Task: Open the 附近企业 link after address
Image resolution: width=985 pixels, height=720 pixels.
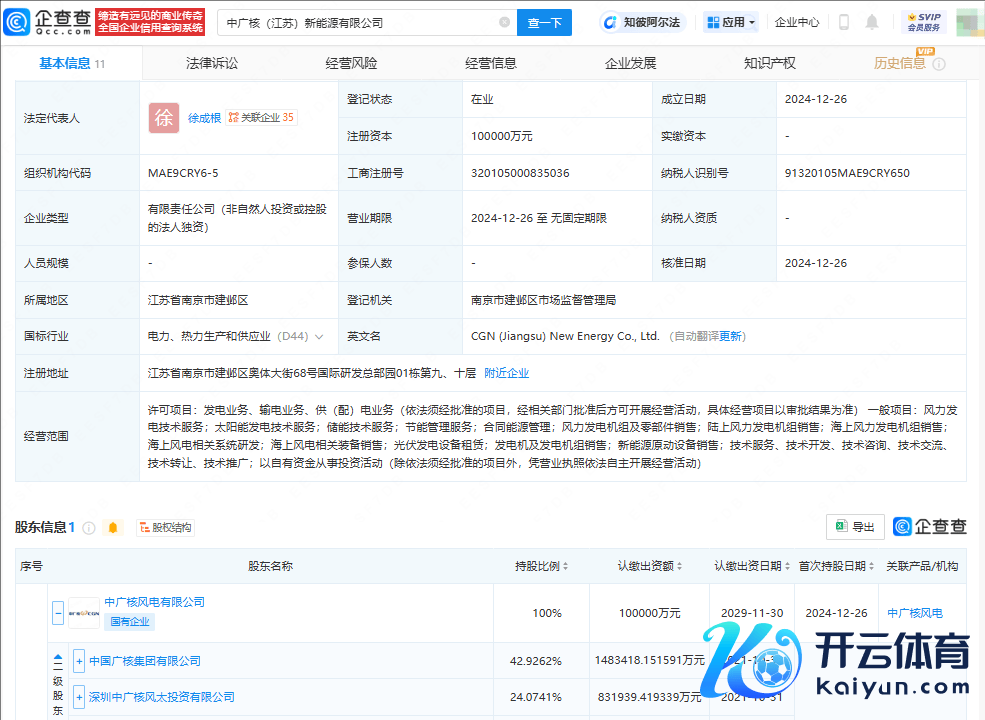Action: coord(506,373)
